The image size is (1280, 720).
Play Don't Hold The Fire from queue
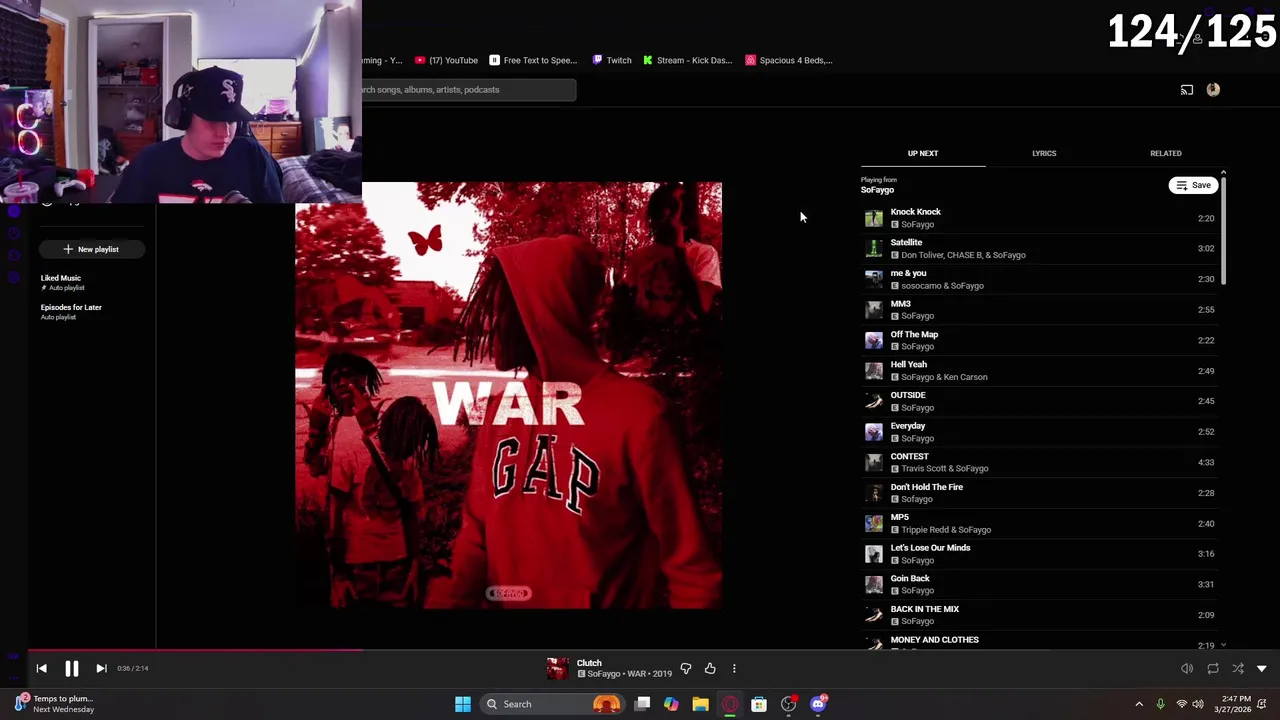(1040, 493)
